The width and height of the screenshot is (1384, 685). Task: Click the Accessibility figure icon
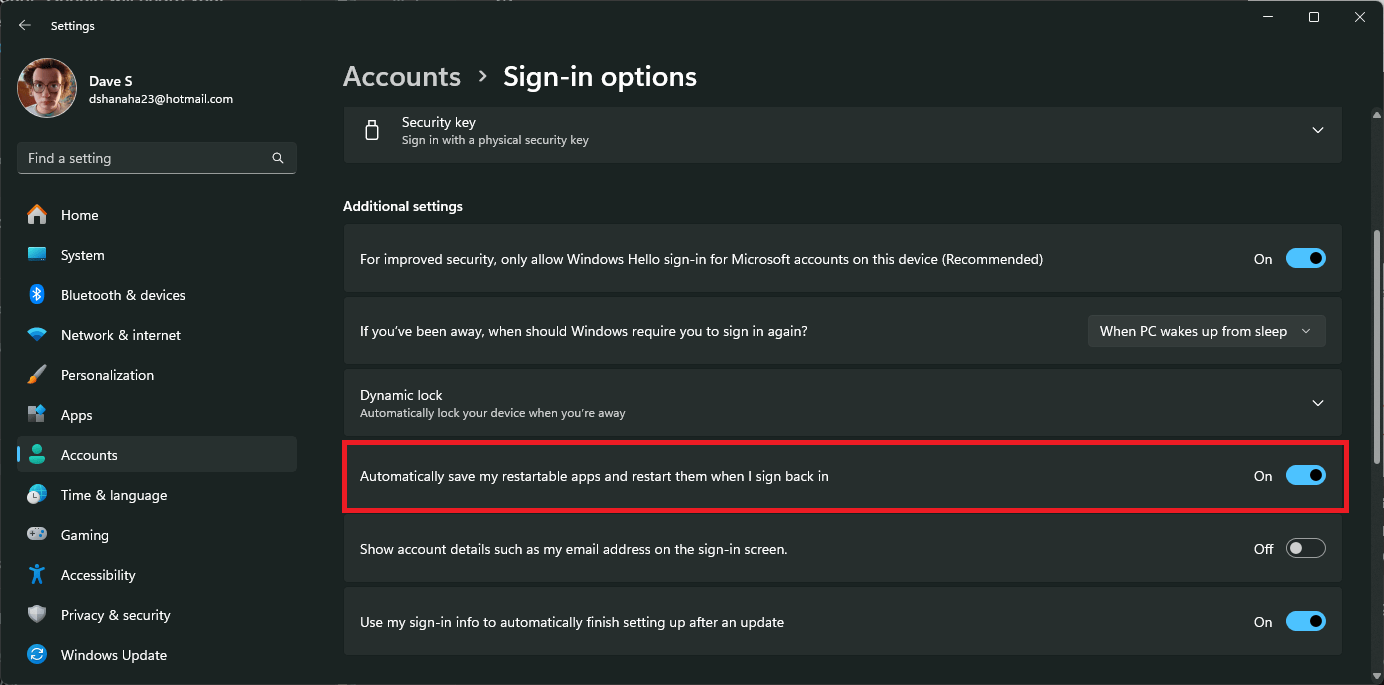click(x=37, y=575)
